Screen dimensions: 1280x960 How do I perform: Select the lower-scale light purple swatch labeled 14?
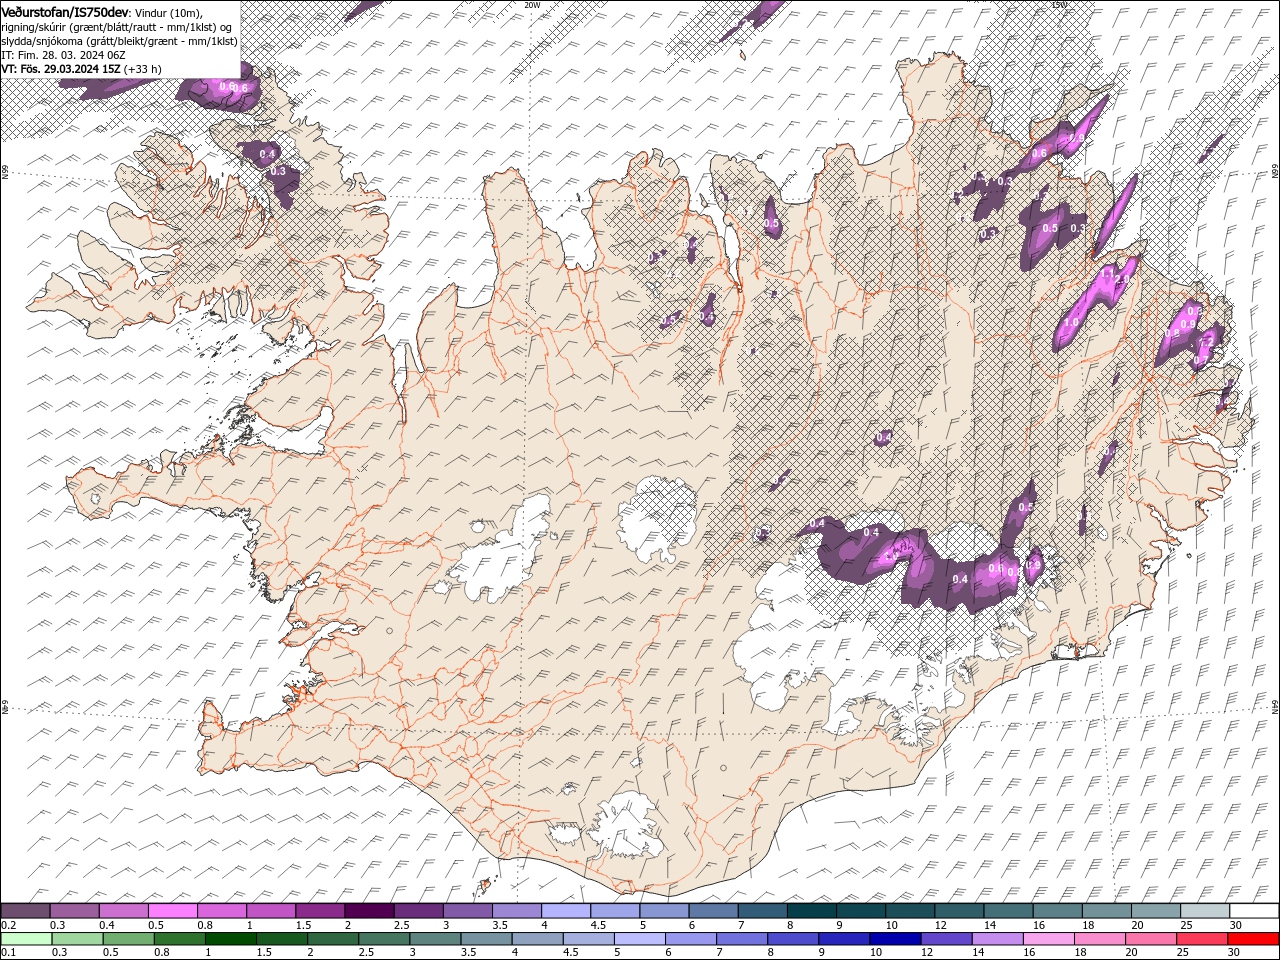pyautogui.click(x=997, y=939)
